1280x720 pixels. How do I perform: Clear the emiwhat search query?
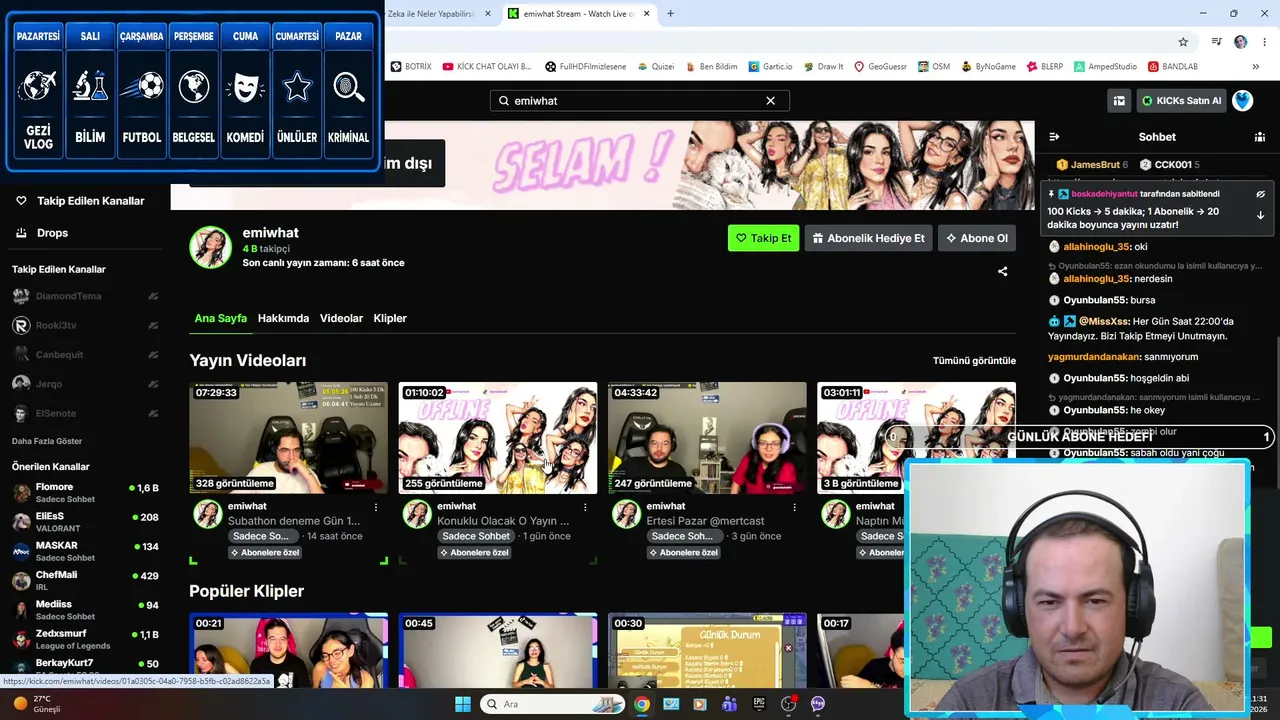coord(771,101)
